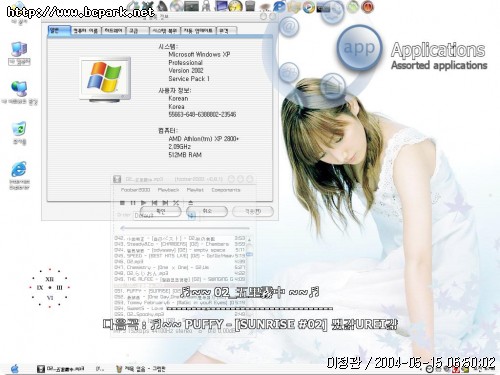This screenshot has width=500, height=375.
Task: Open the Foobar2000 menu
Action: click(135, 190)
